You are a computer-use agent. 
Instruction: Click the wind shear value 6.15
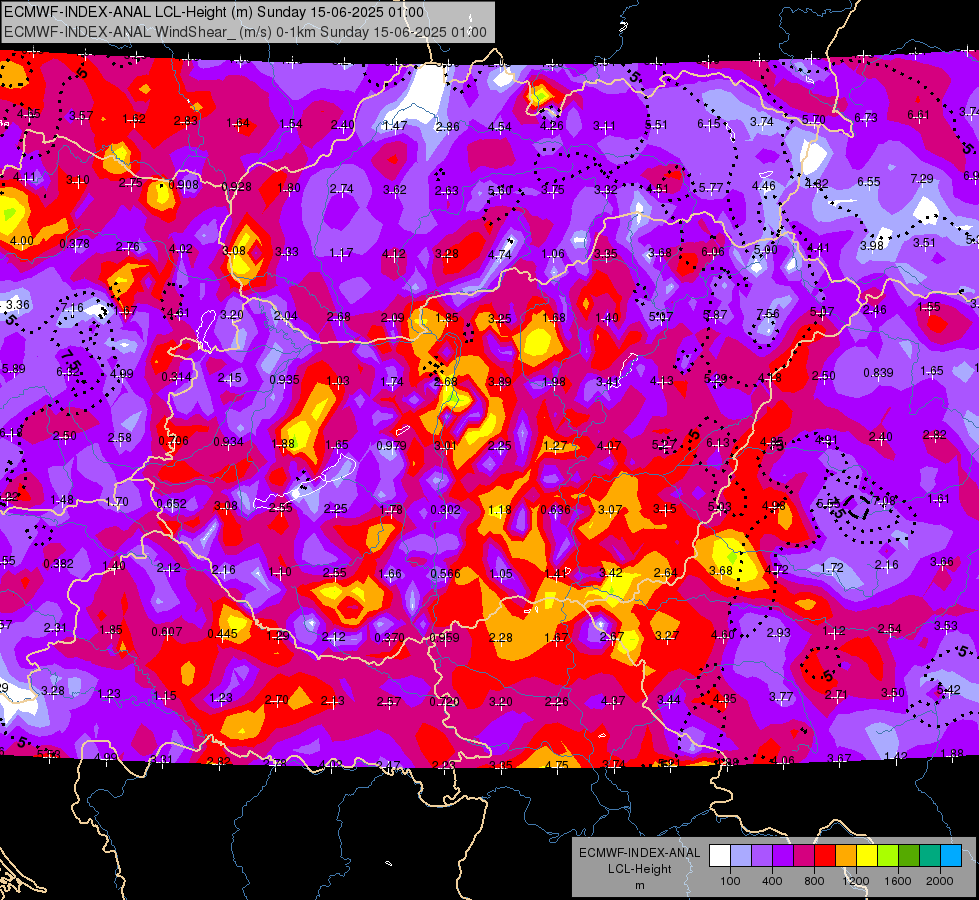coord(709,124)
